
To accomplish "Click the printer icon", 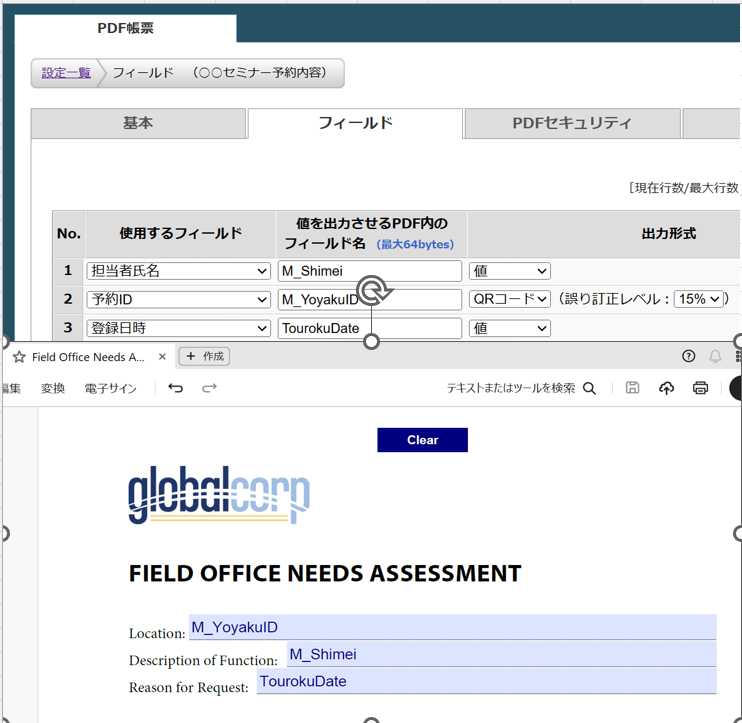I will click(700, 388).
